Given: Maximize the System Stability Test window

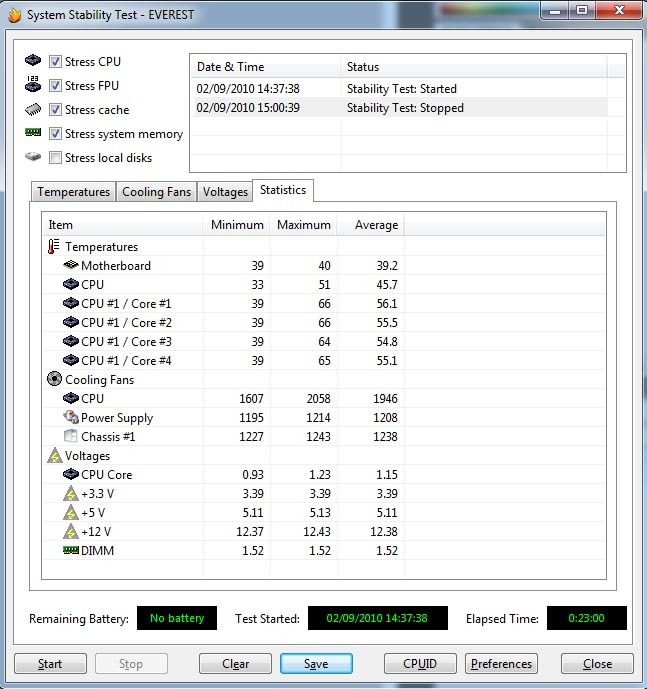Looking at the screenshot, I should (582, 10).
